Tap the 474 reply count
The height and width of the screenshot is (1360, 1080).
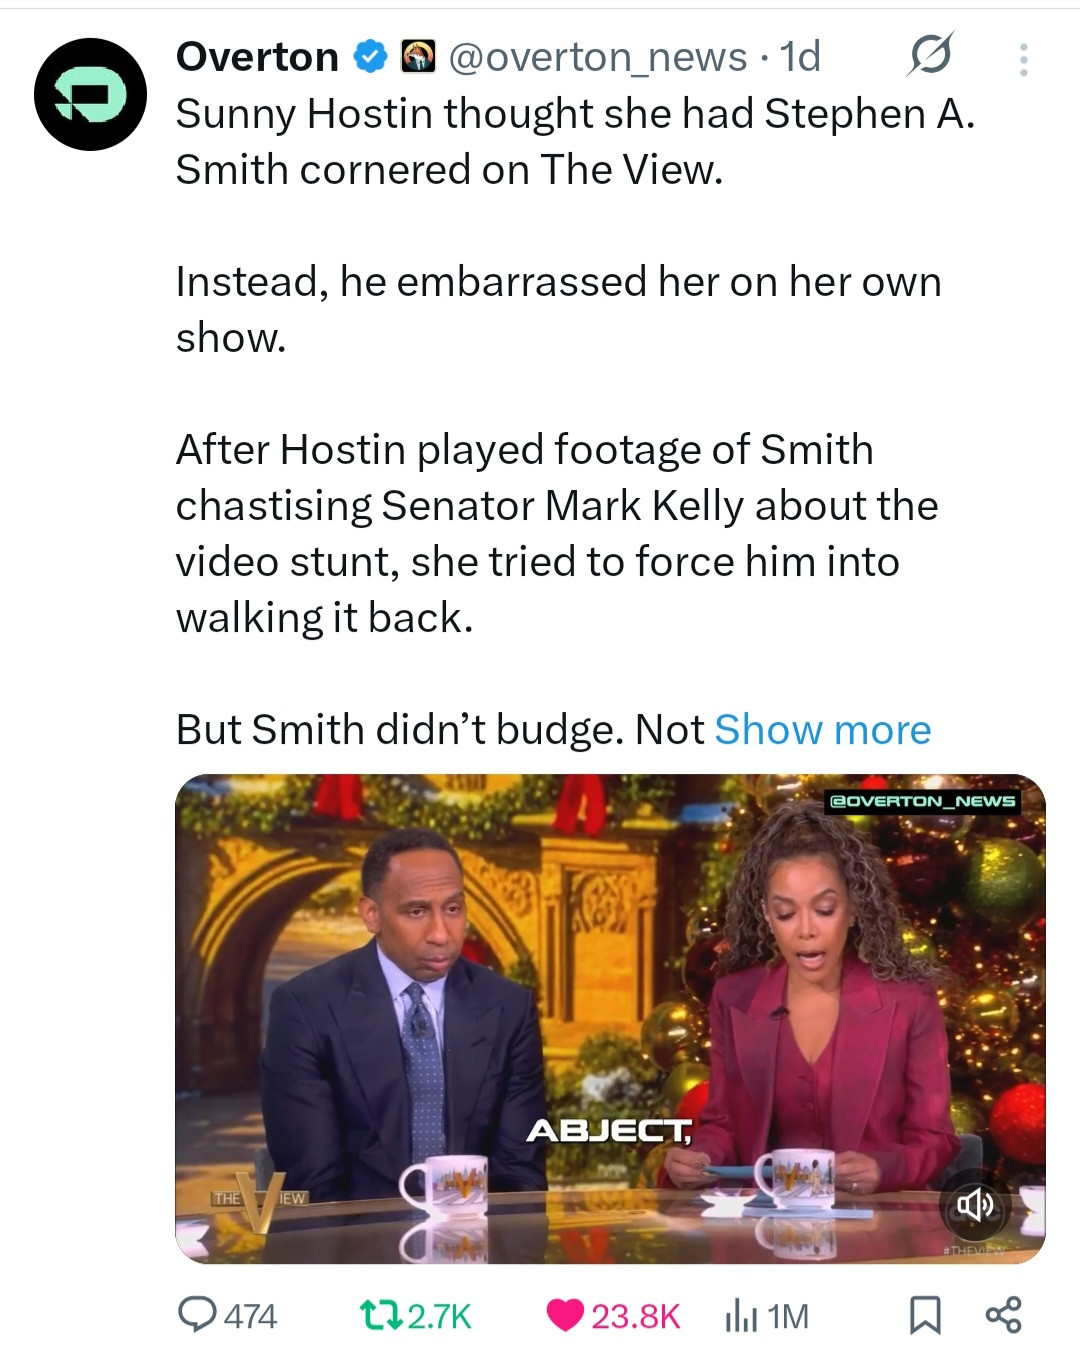[x=250, y=1316]
